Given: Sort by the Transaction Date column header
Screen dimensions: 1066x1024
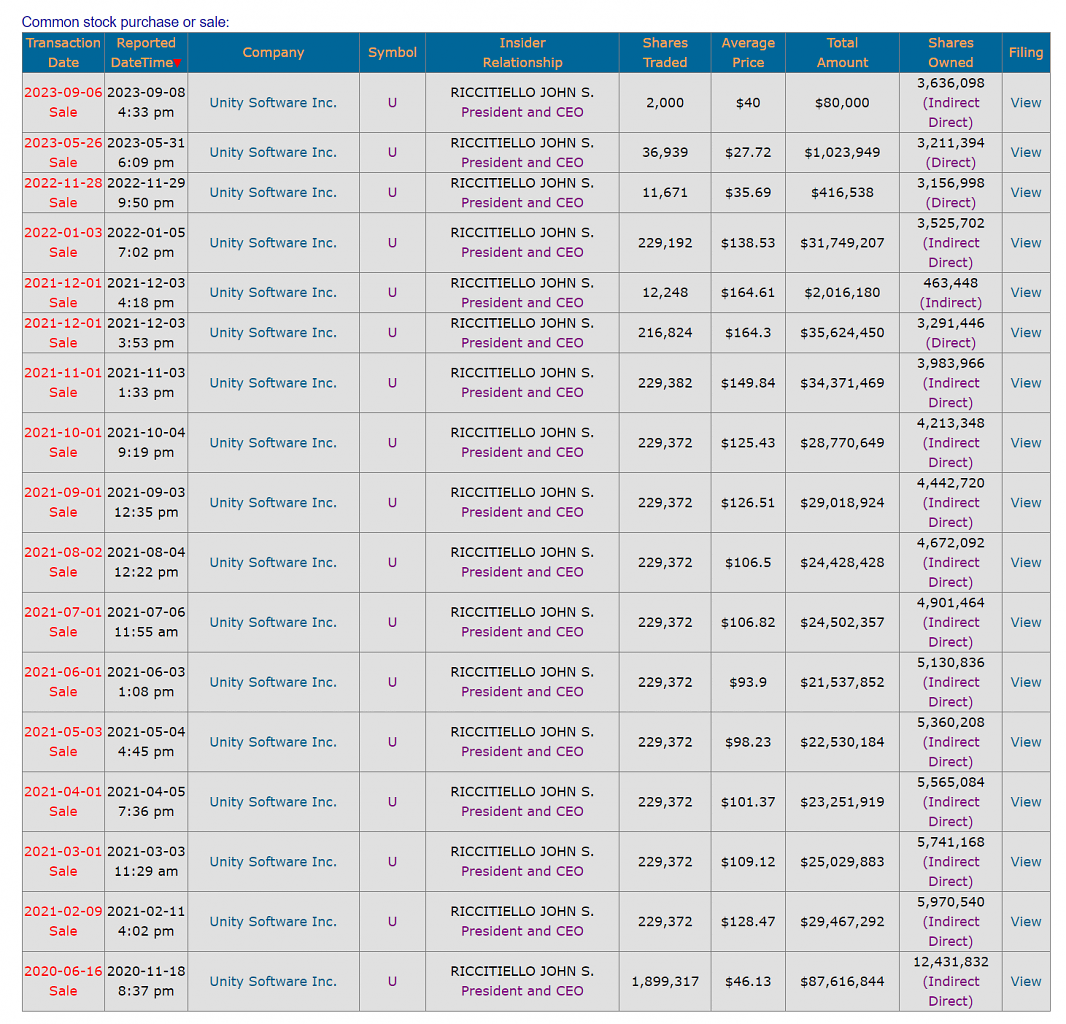Looking at the screenshot, I should click(x=63, y=52).
